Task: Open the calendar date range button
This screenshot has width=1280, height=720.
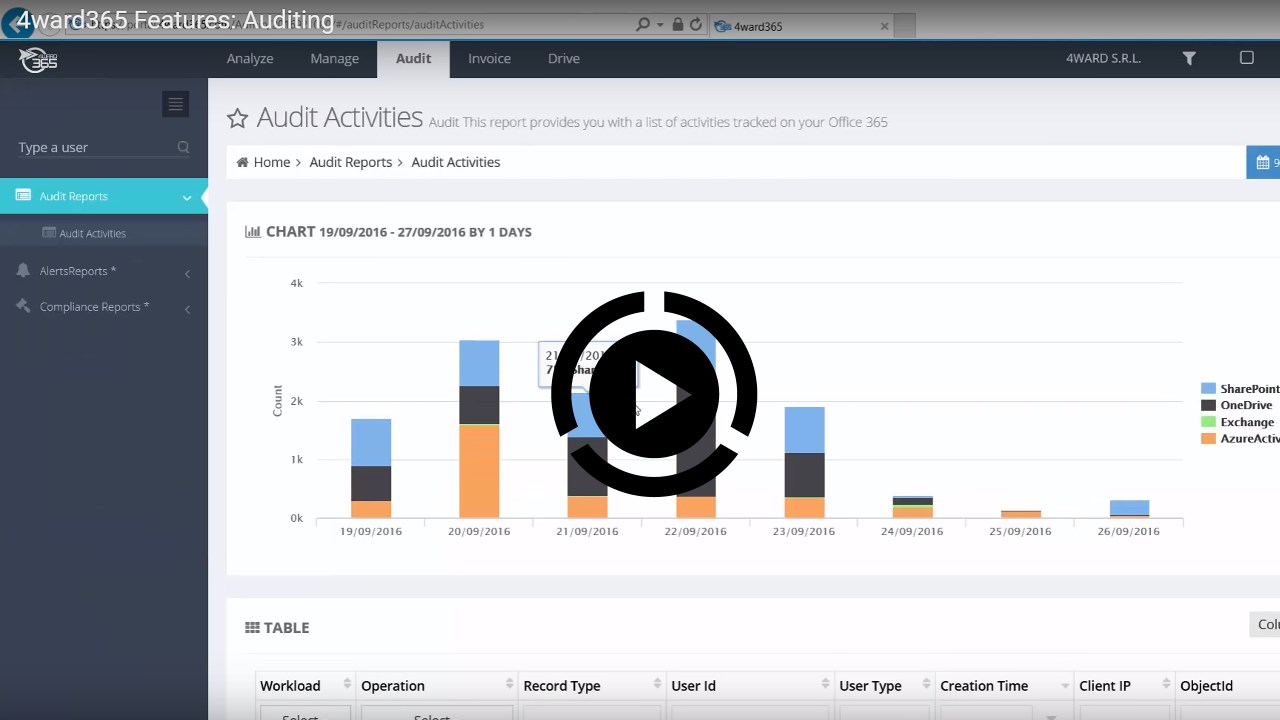Action: (x=1263, y=162)
